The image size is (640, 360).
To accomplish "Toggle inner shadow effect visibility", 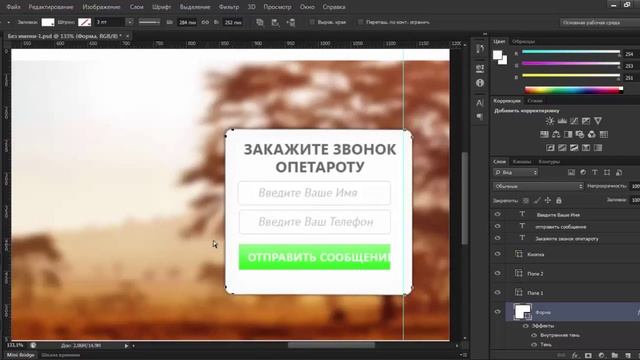I will pos(534,335).
